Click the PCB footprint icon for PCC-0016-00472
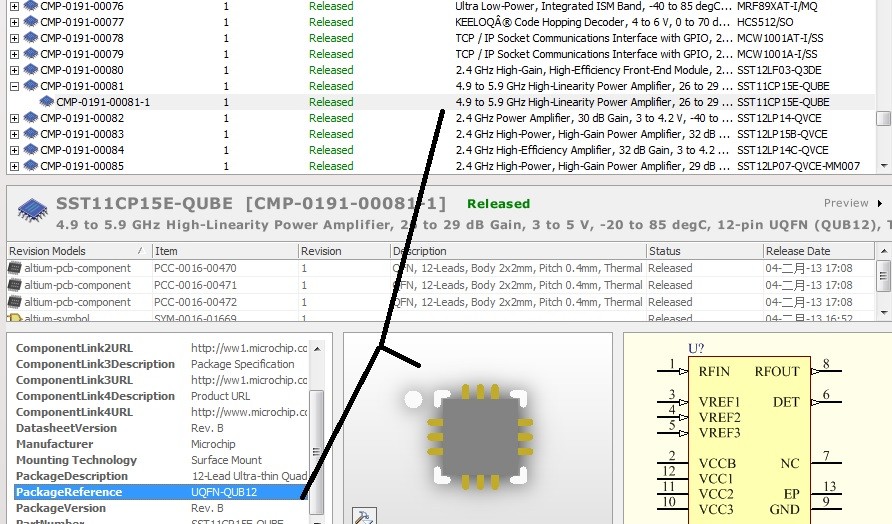 click(x=14, y=302)
